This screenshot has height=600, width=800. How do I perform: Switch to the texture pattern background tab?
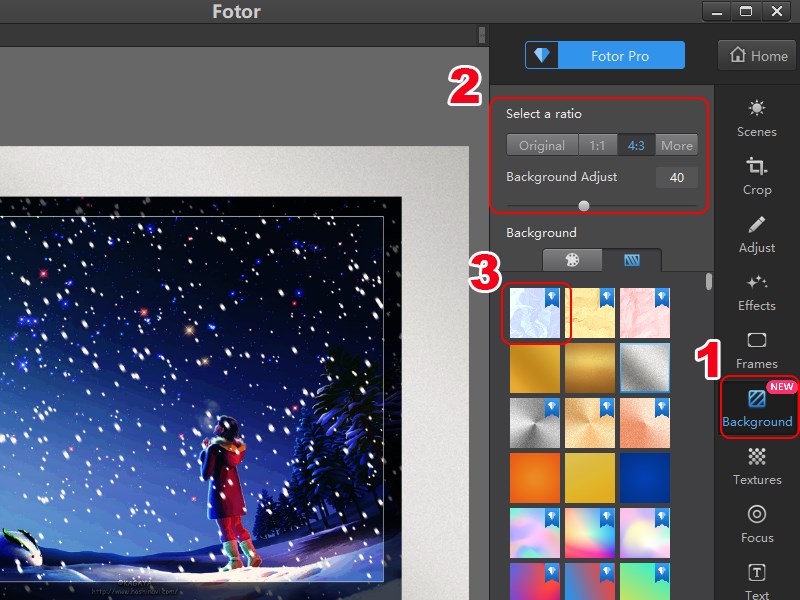click(632, 260)
